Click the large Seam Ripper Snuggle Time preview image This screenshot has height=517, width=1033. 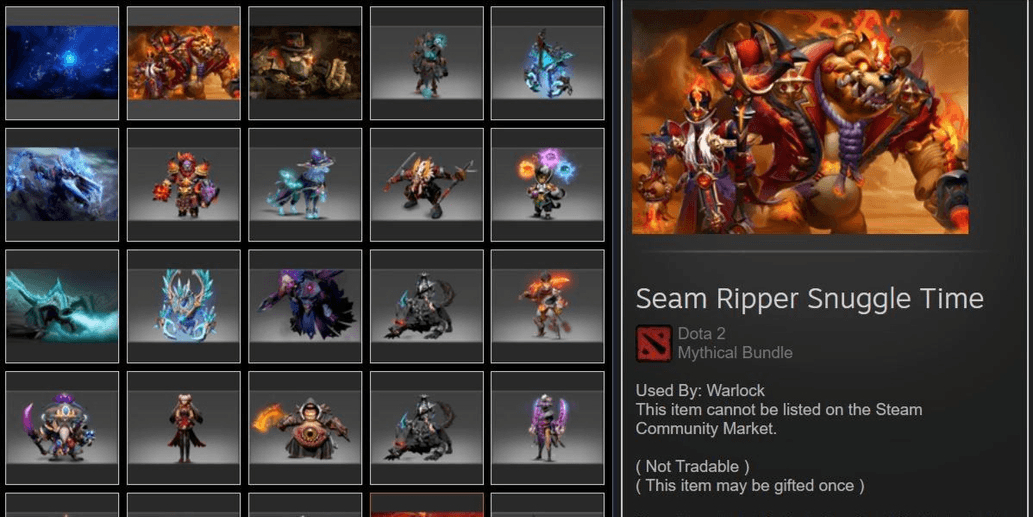(x=800, y=122)
